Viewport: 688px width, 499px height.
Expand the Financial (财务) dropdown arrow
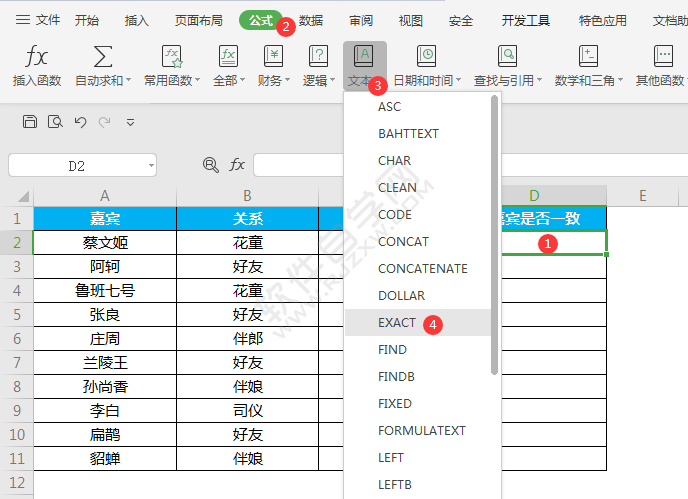coord(287,80)
